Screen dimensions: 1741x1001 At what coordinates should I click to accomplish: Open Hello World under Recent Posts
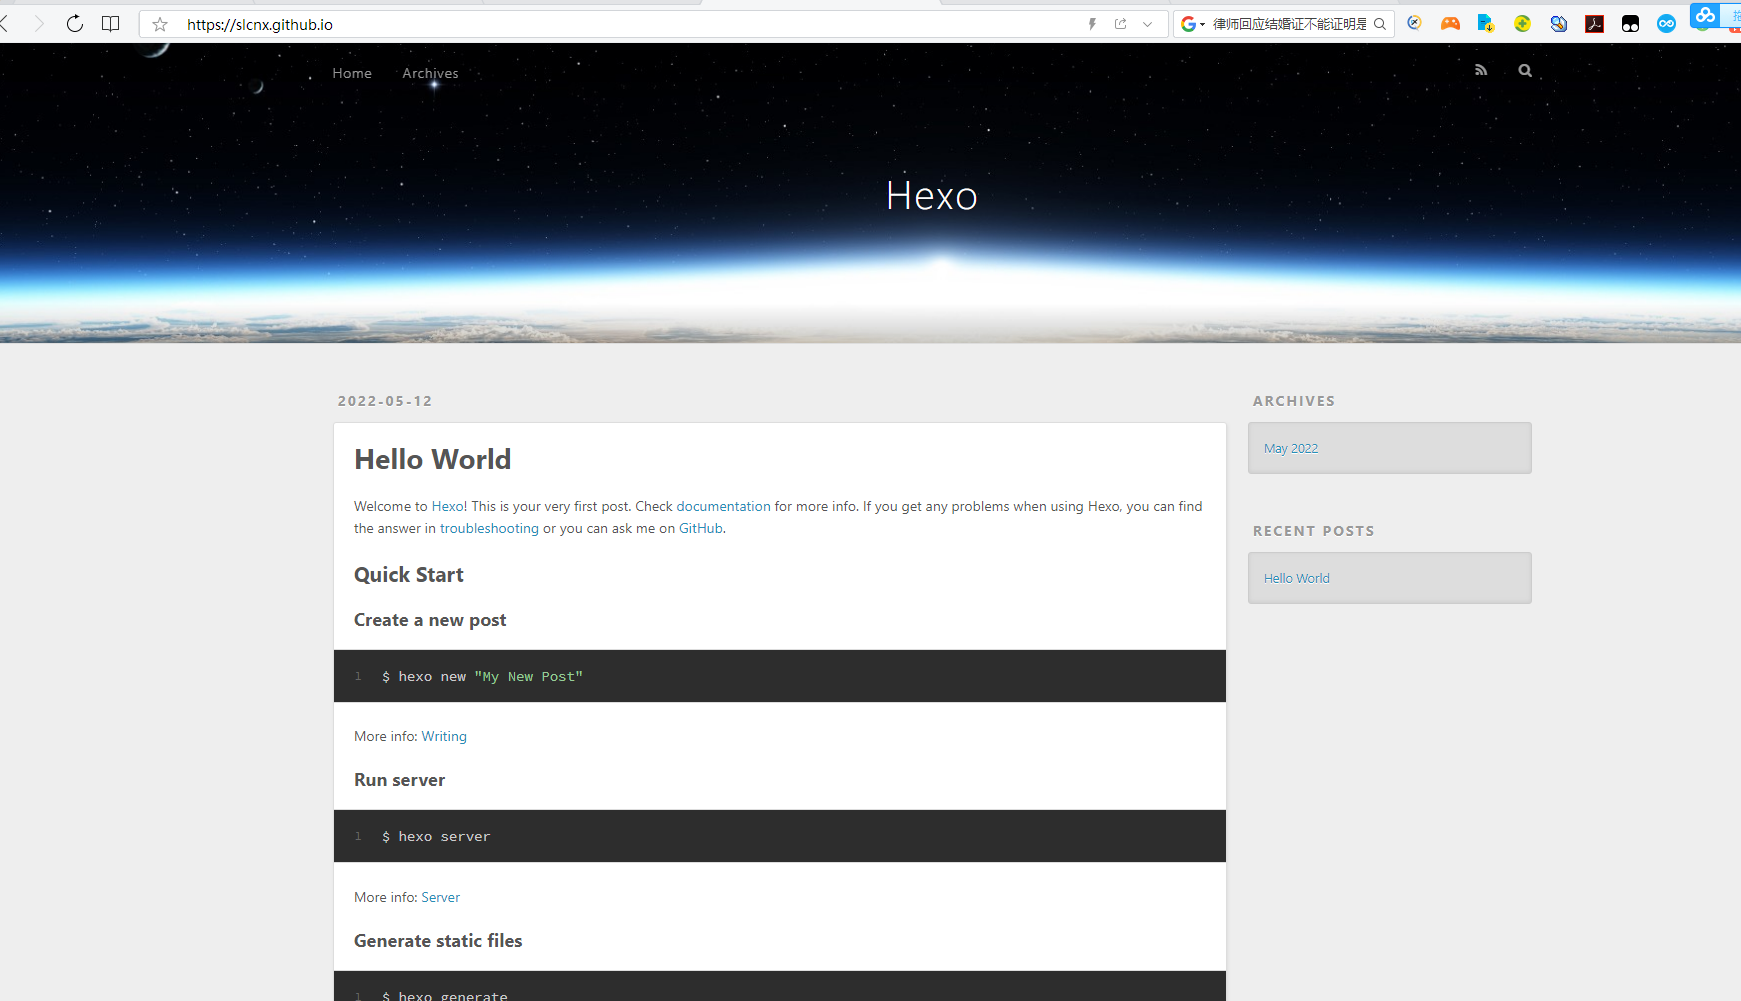click(x=1296, y=578)
